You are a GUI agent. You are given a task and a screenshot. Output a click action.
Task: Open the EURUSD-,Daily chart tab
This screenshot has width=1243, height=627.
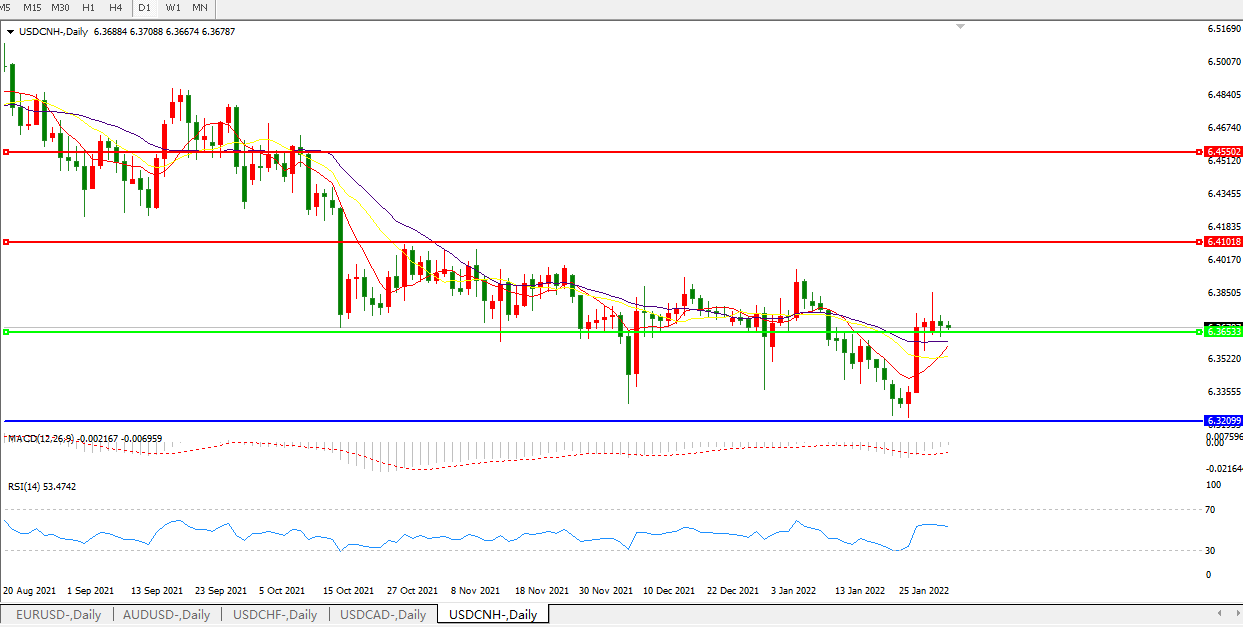58,615
